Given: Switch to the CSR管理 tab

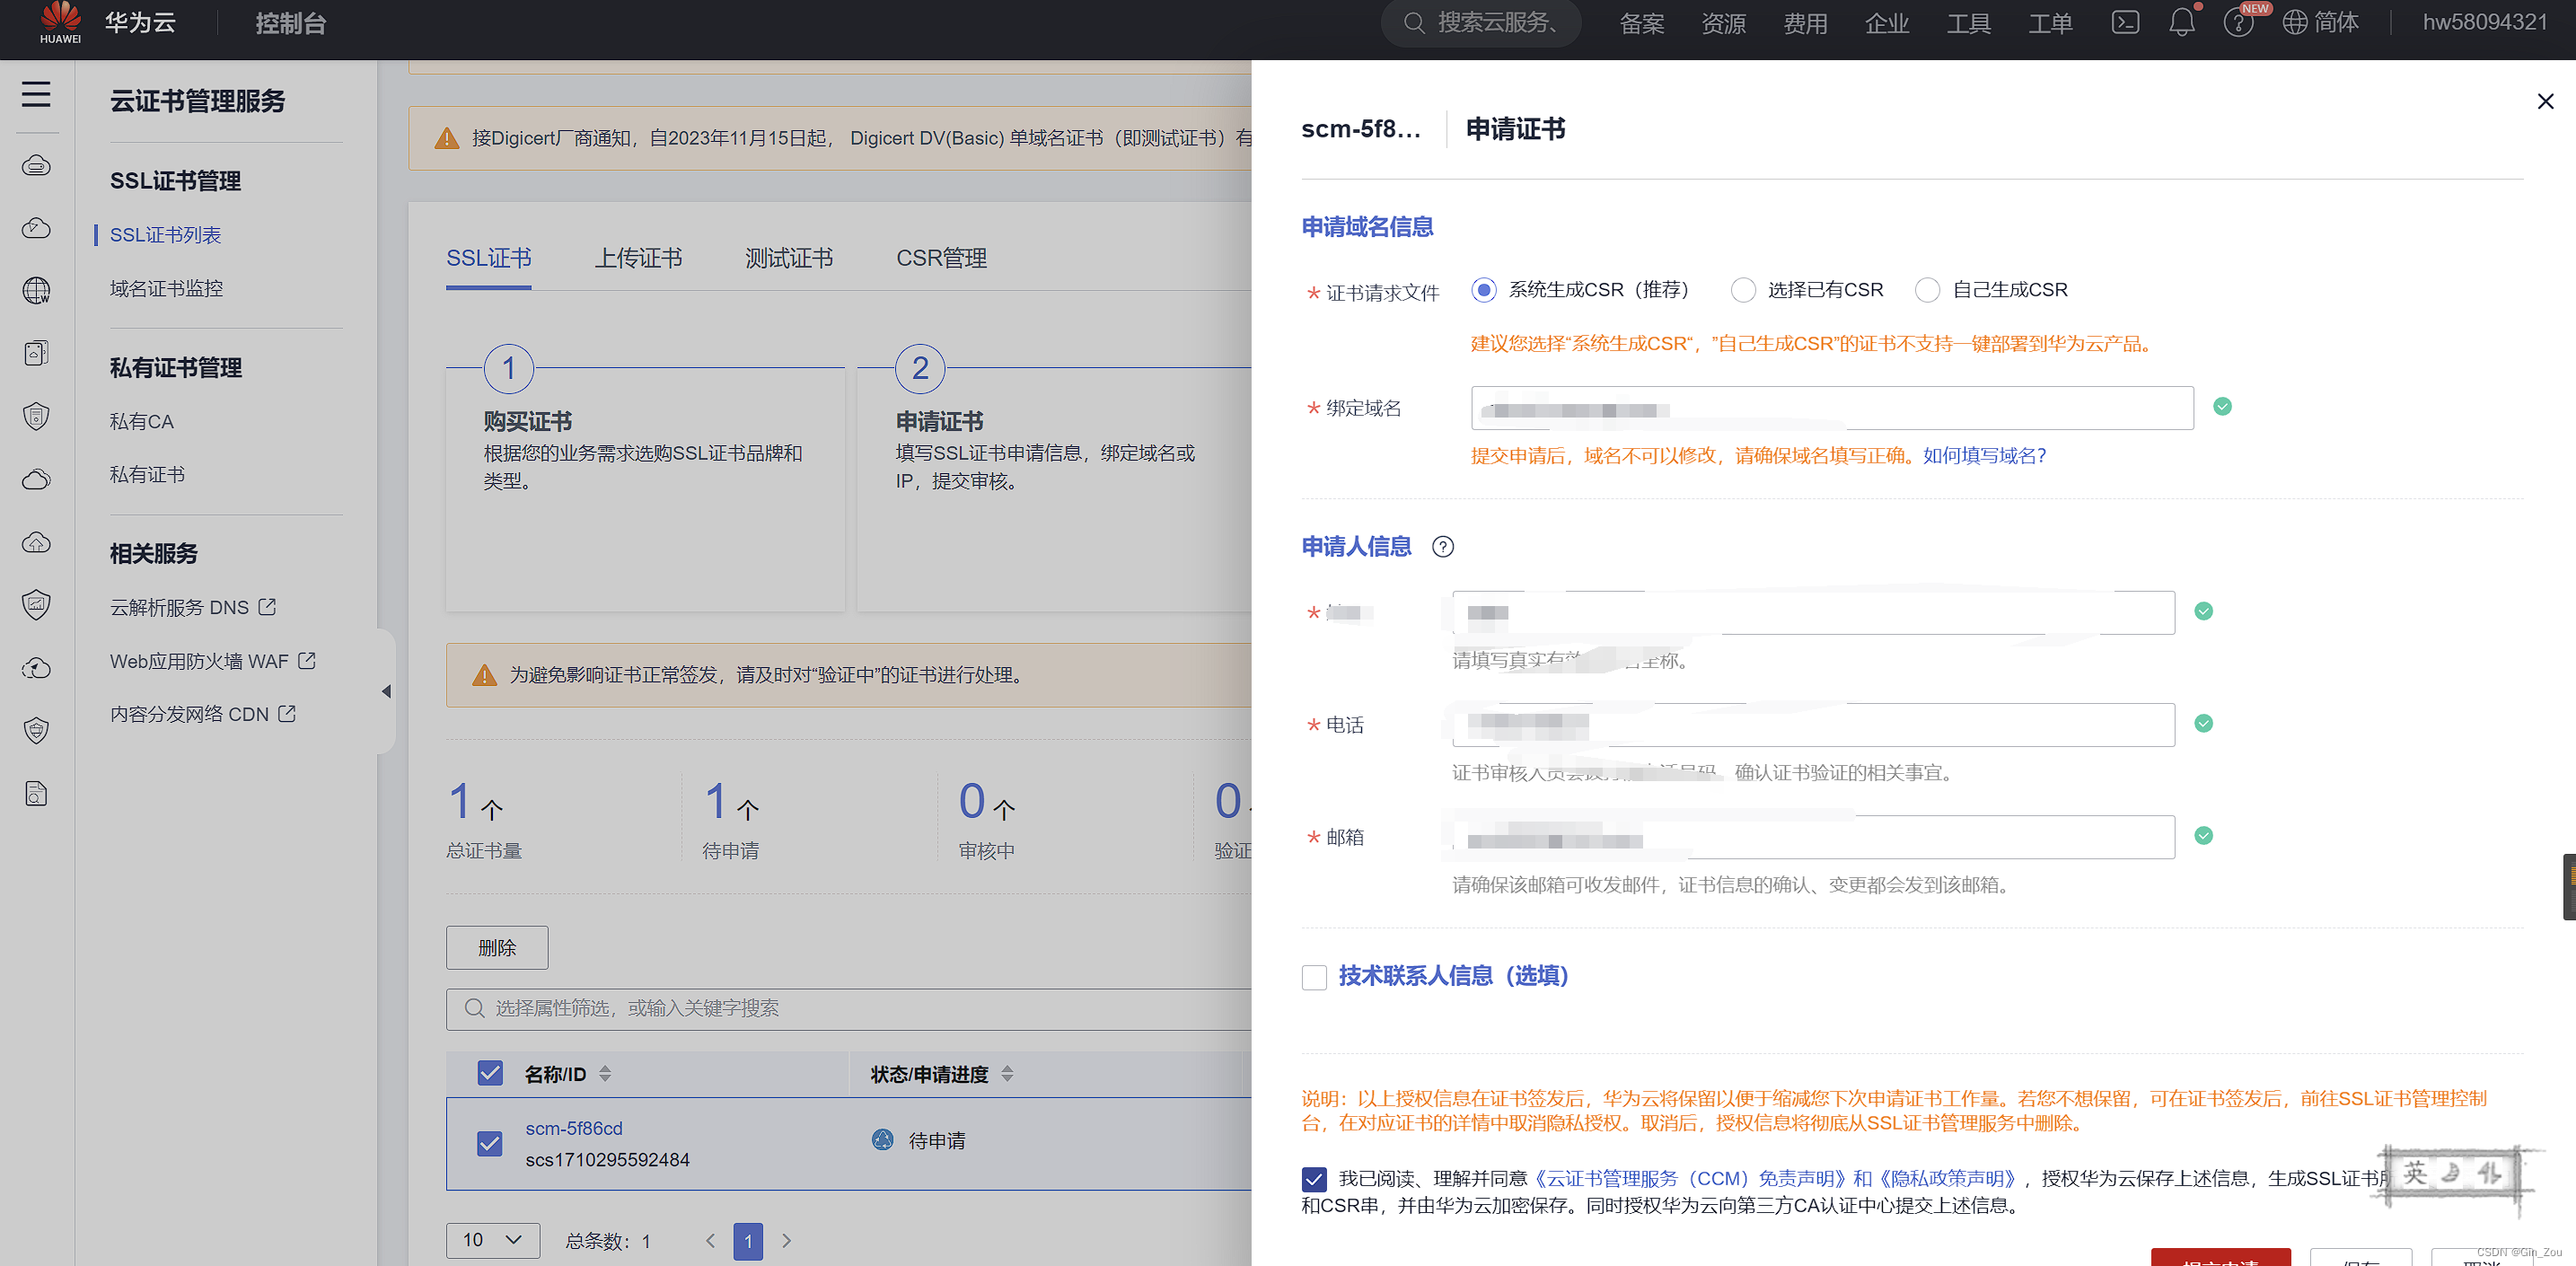Looking at the screenshot, I should click(940, 258).
